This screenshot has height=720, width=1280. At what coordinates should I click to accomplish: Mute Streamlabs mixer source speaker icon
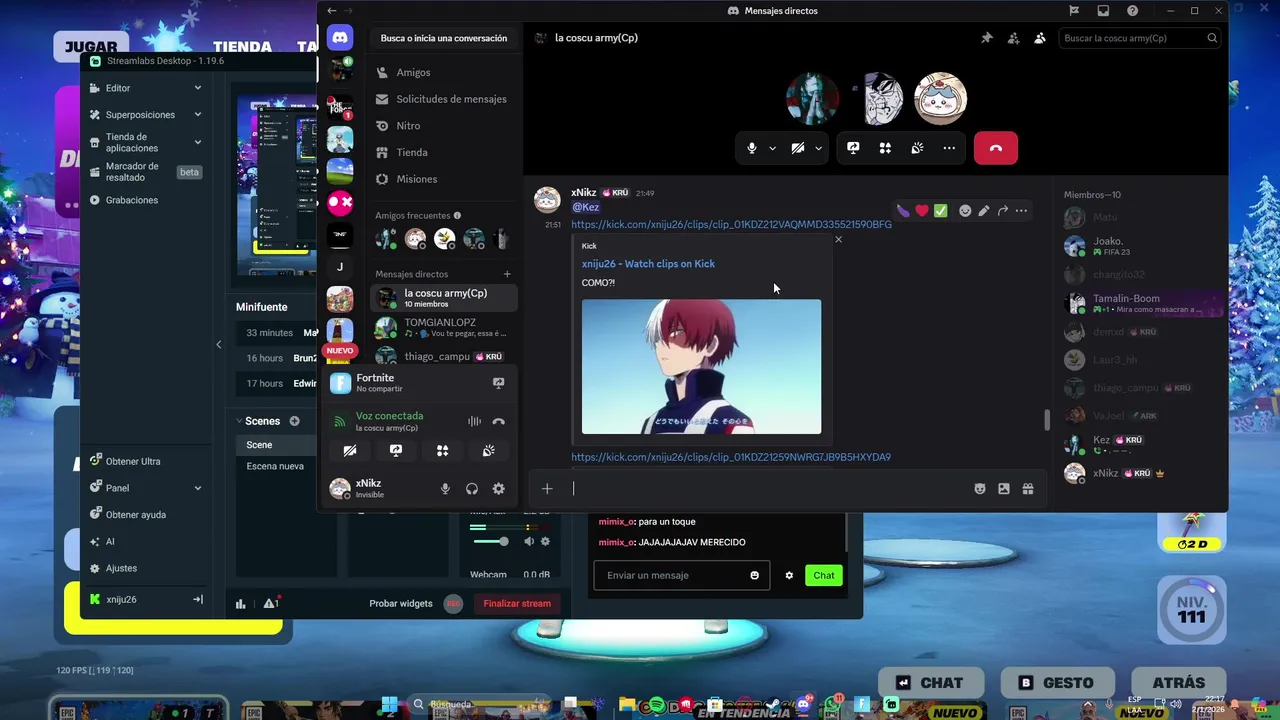[x=530, y=541]
